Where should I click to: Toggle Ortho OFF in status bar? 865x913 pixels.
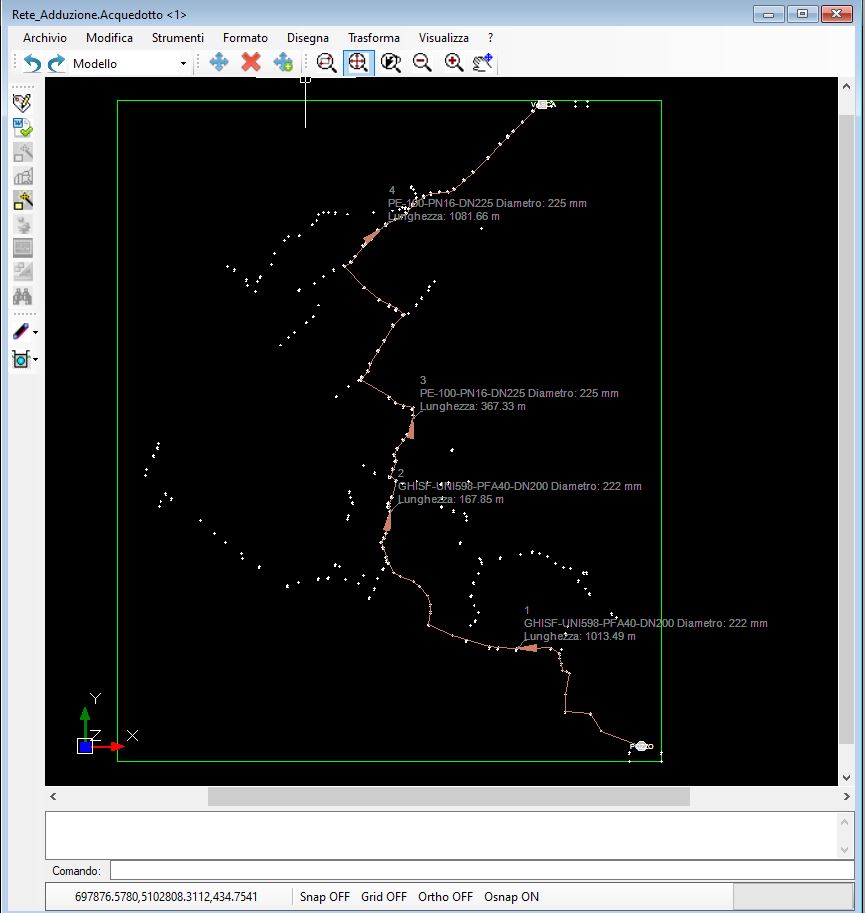click(x=445, y=897)
